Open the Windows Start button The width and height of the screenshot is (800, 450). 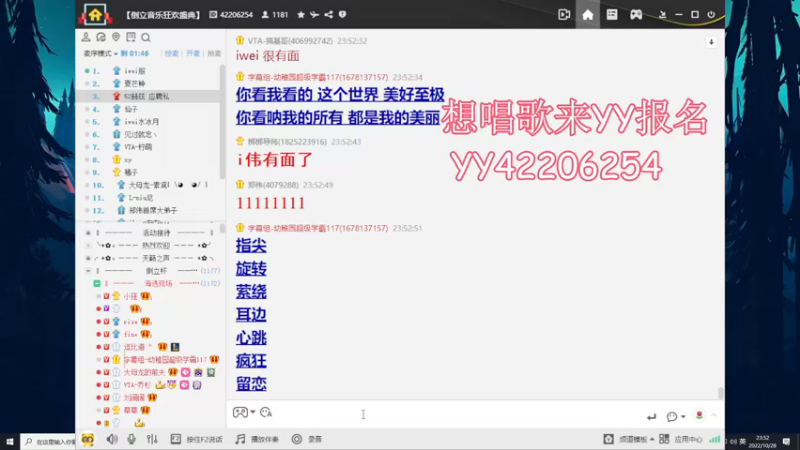point(10,441)
